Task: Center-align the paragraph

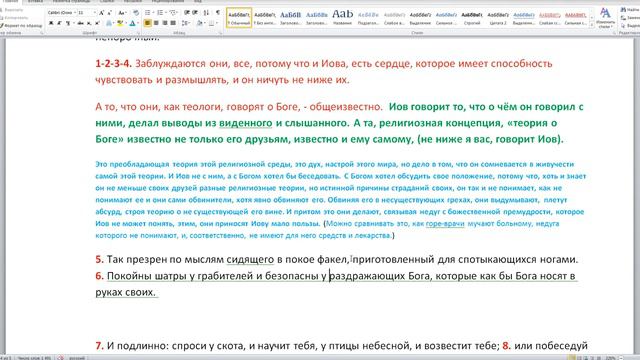Action: [156, 23]
